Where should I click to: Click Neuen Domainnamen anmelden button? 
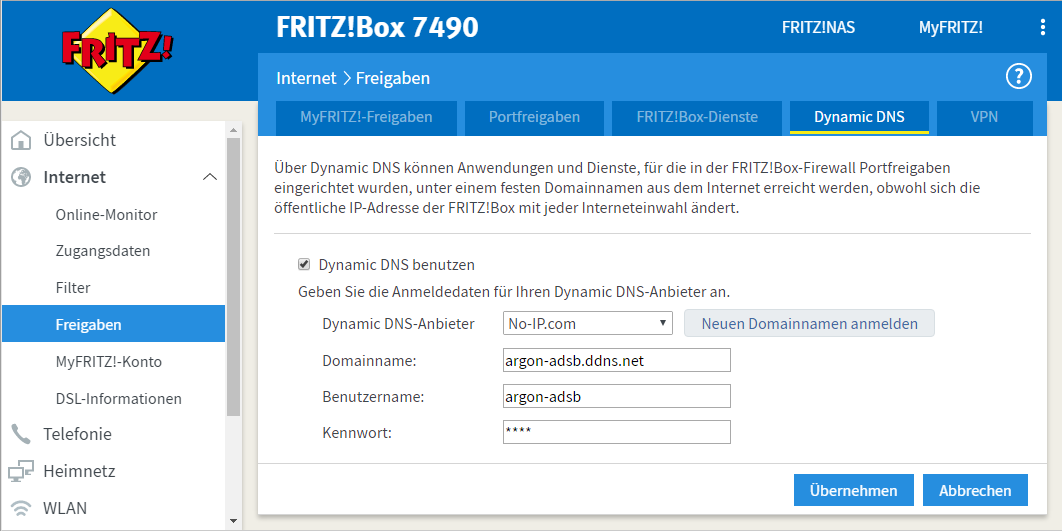(x=809, y=324)
